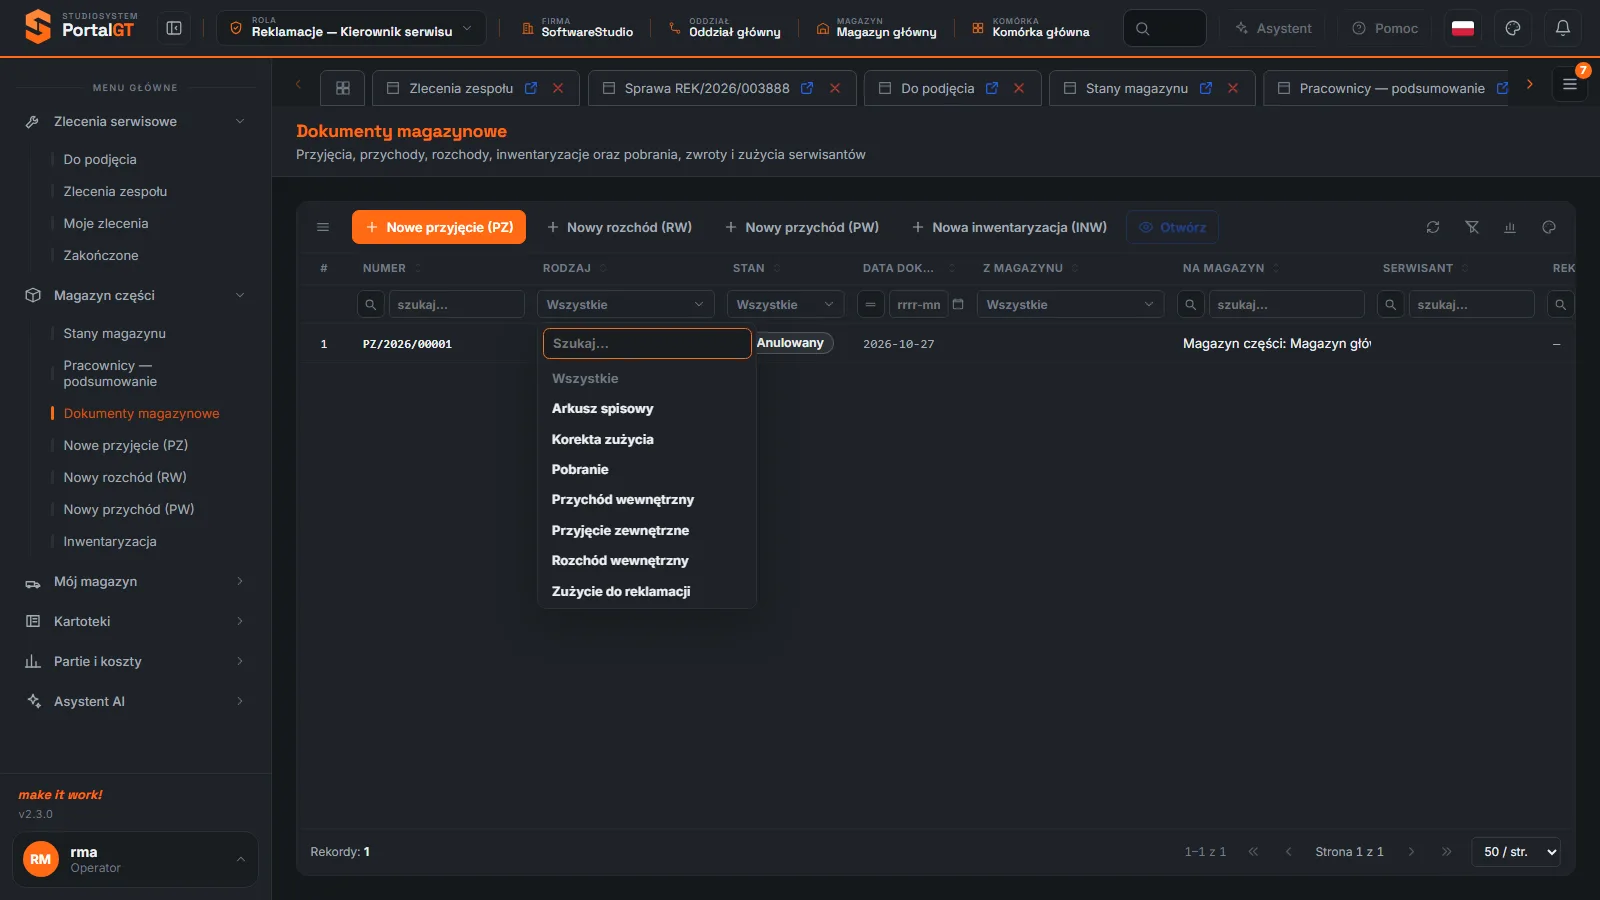Viewport: 1600px width, 900px height.
Task: Click the calendar icon in the date filter
Action: point(958,304)
